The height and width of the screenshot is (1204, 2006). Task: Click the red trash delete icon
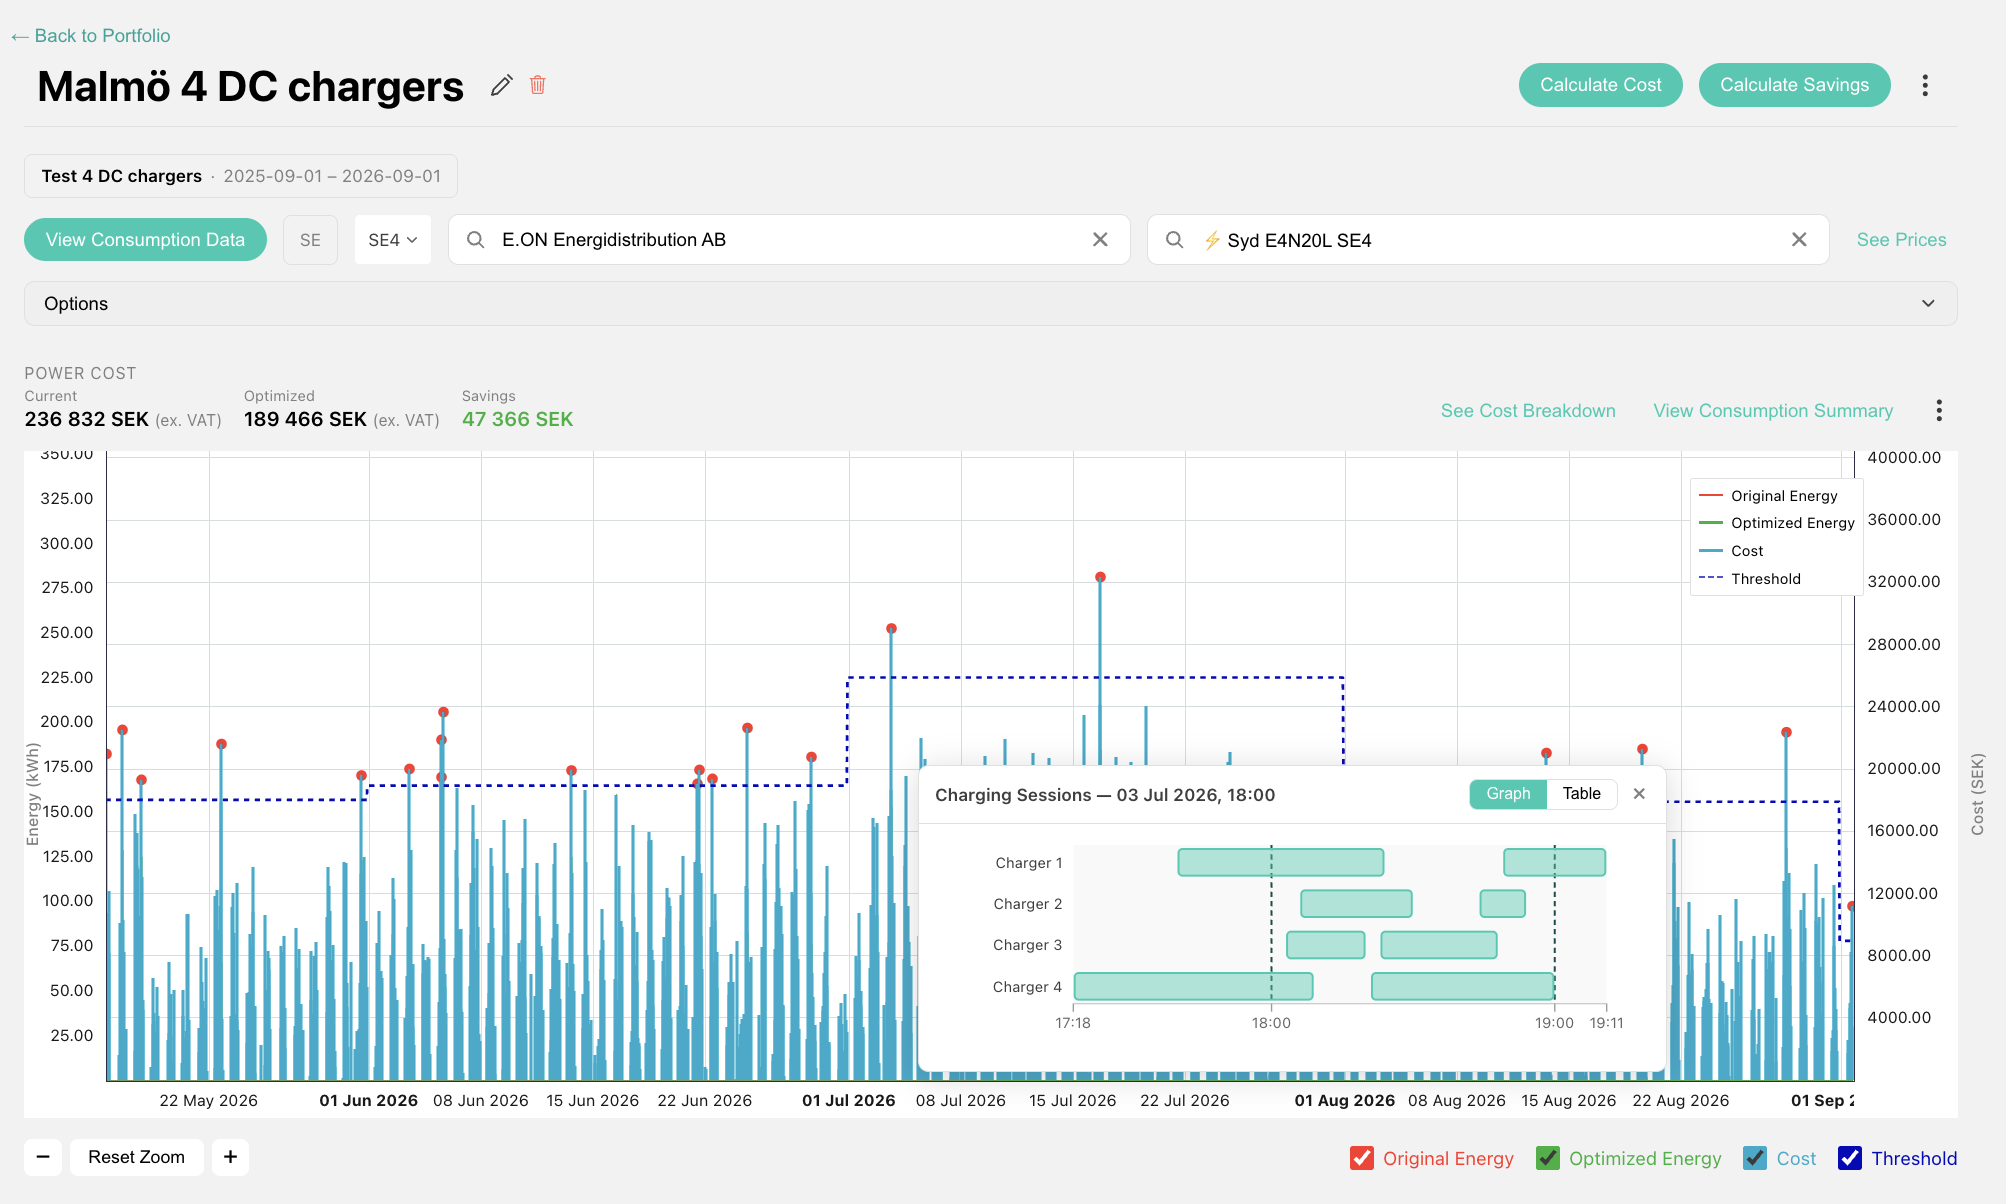tap(538, 85)
